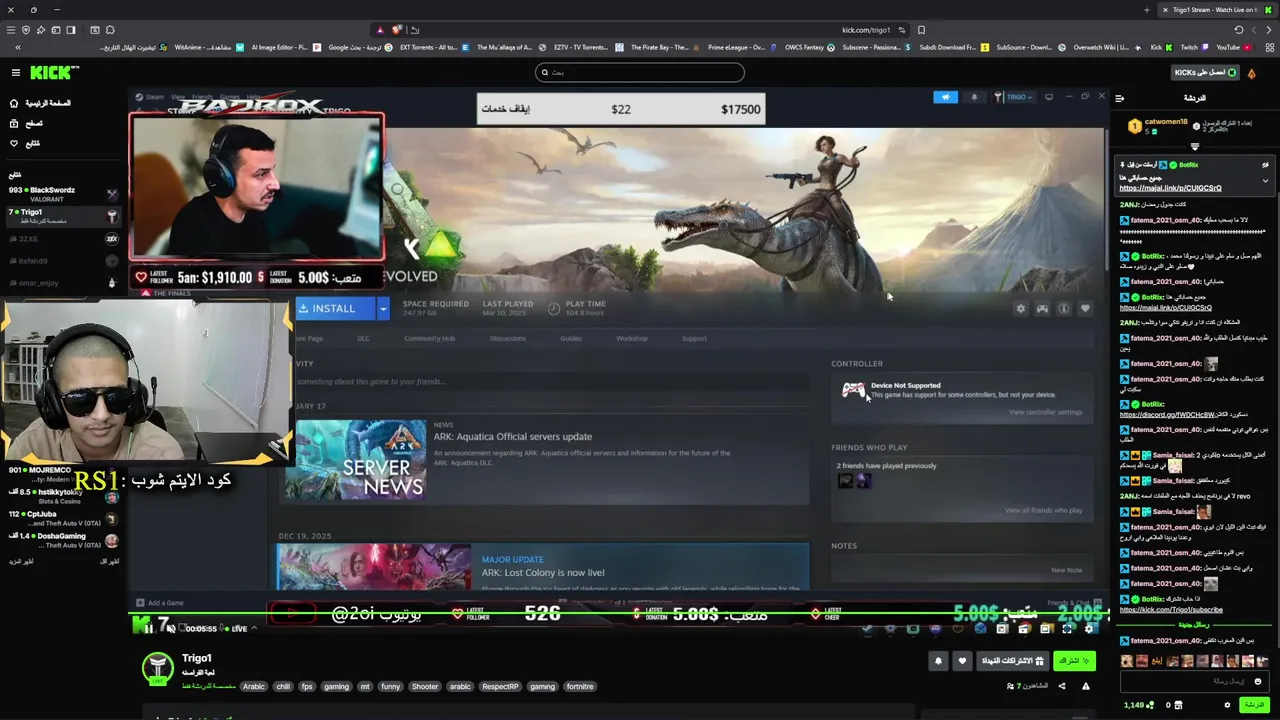Open the chat shop icon
The image size is (1280, 720).
click(1180, 705)
